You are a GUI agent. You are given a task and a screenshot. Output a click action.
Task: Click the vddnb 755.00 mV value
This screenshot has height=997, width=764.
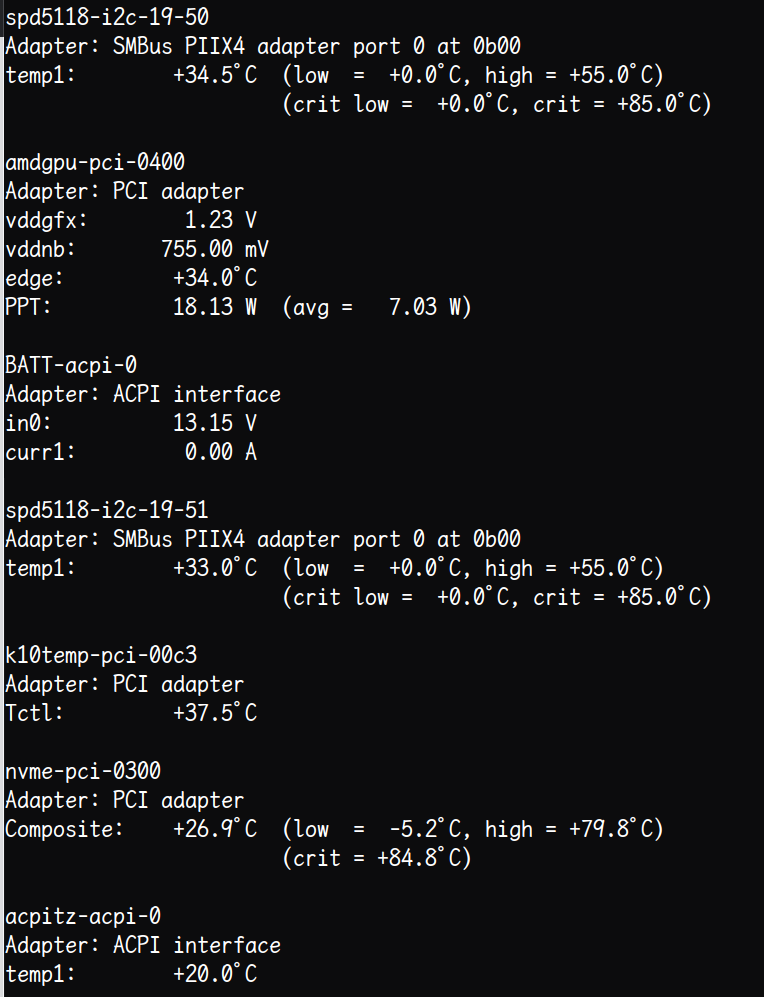(x=214, y=249)
